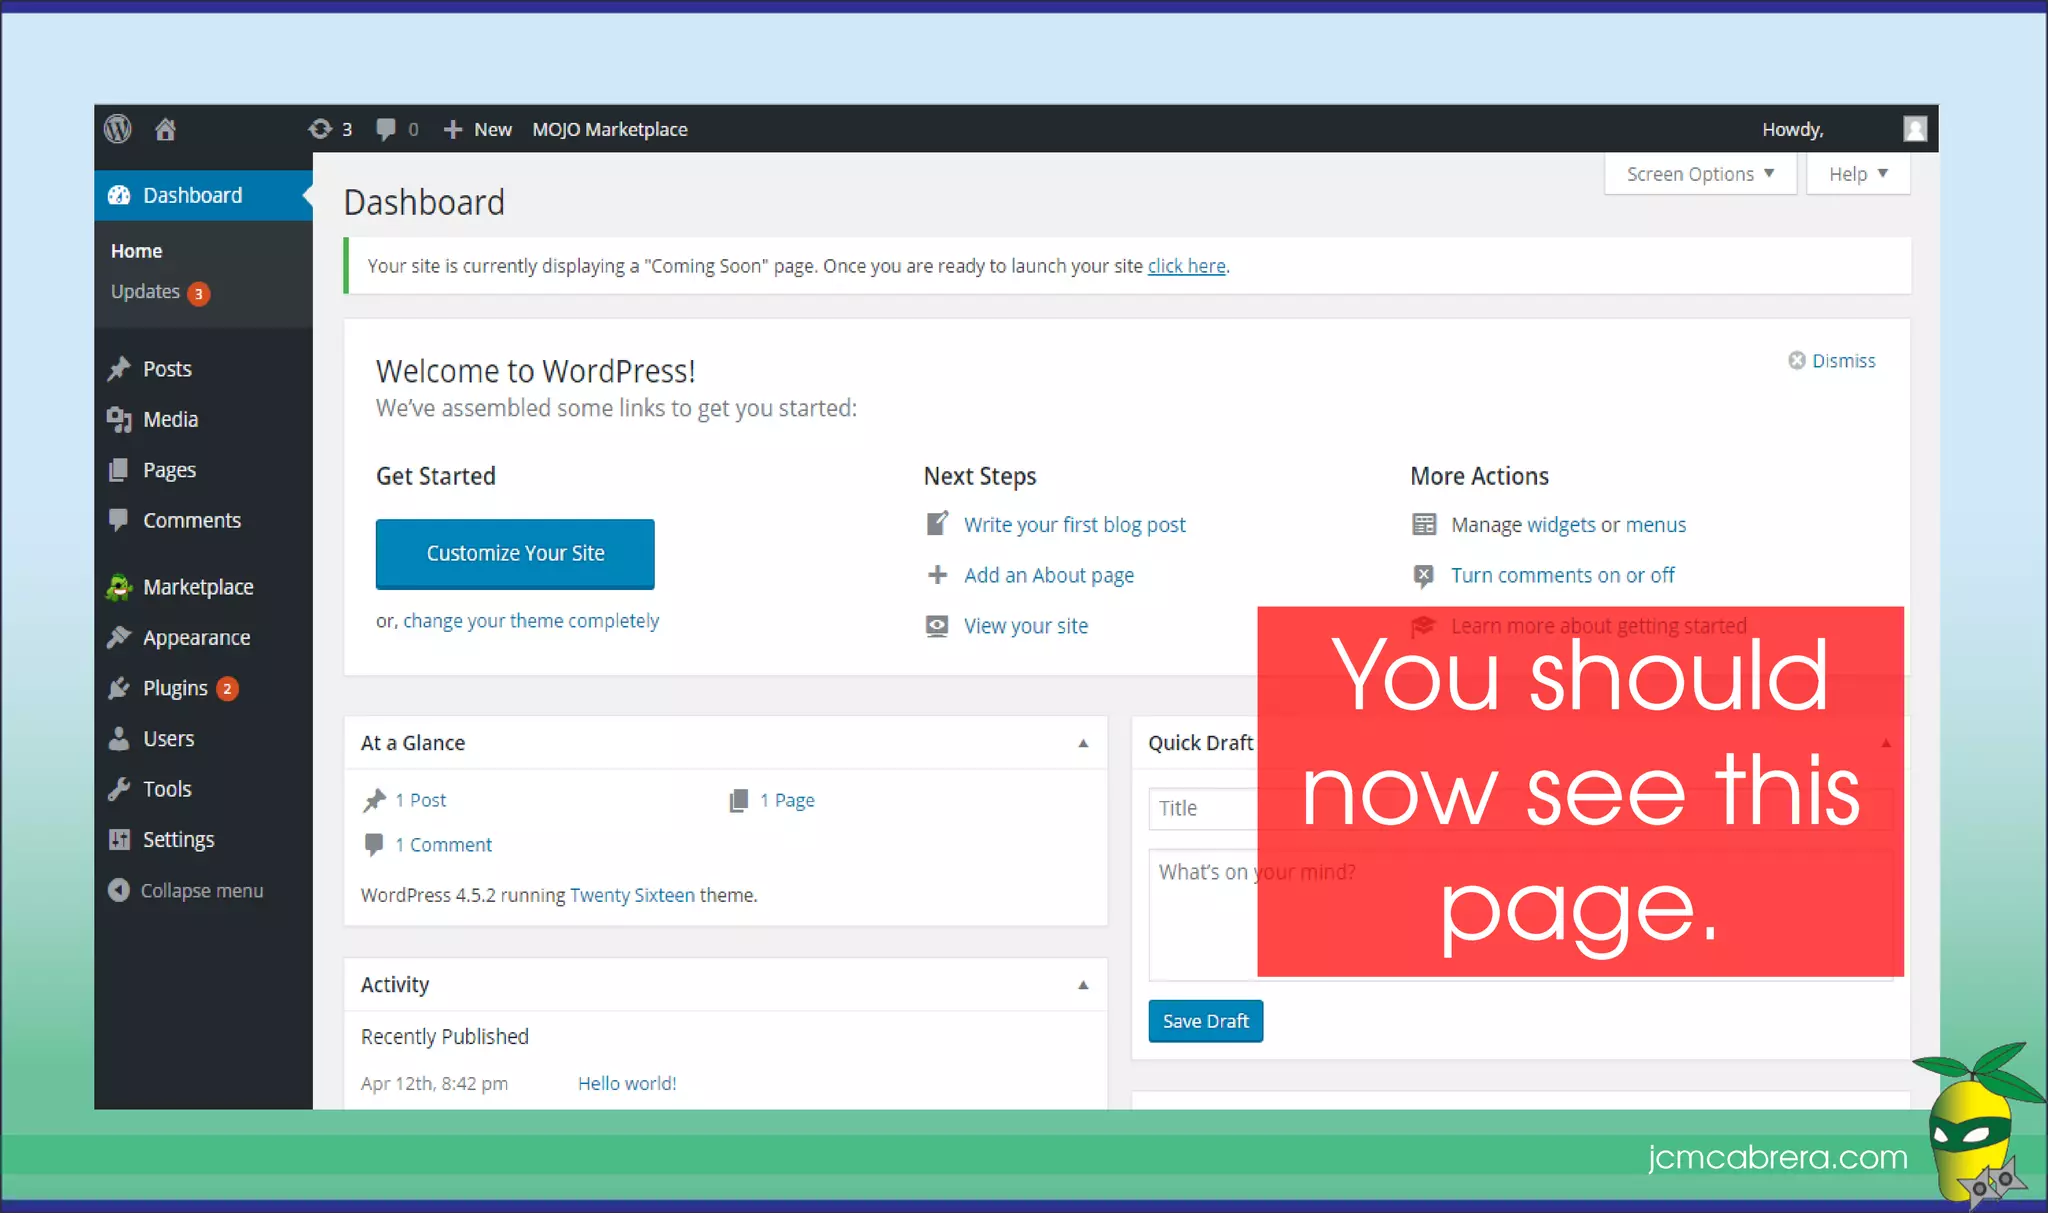Open the Help dropdown tab
This screenshot has height=1213, width=2048.
tap(1858, 174)
